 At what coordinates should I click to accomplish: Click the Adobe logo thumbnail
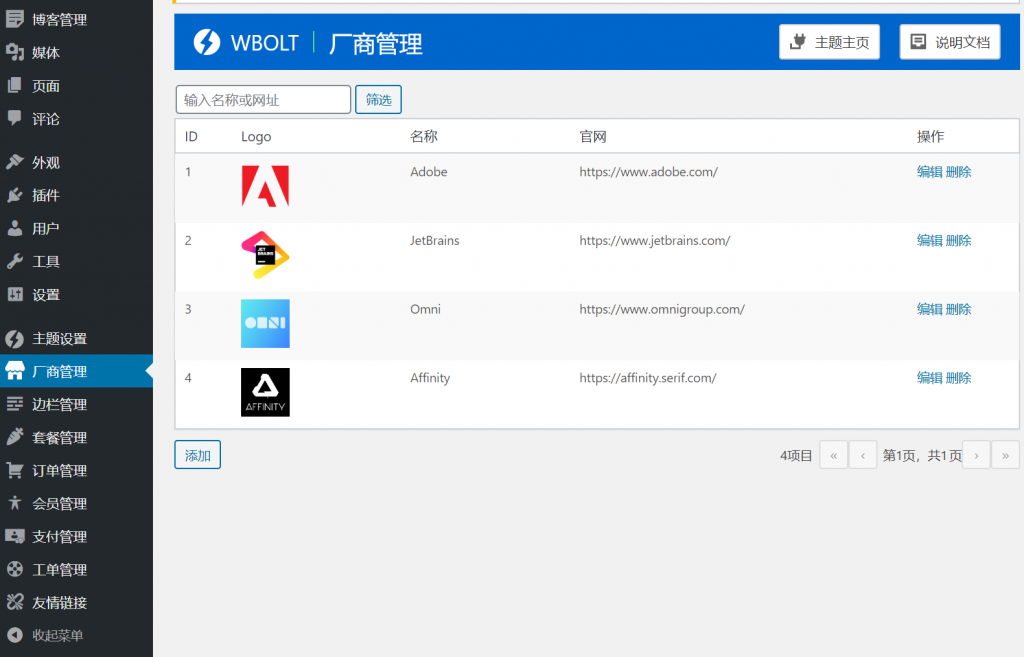265,187
